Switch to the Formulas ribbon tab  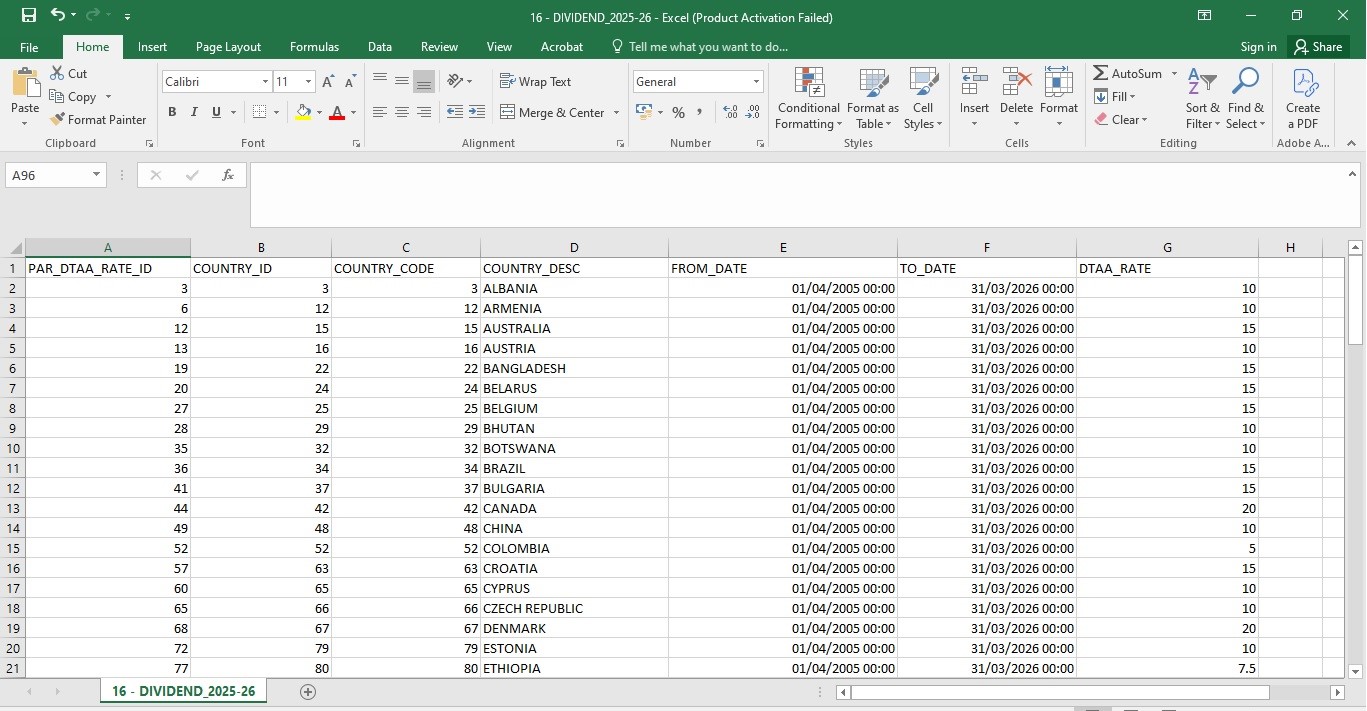click(x=314, y=47)
